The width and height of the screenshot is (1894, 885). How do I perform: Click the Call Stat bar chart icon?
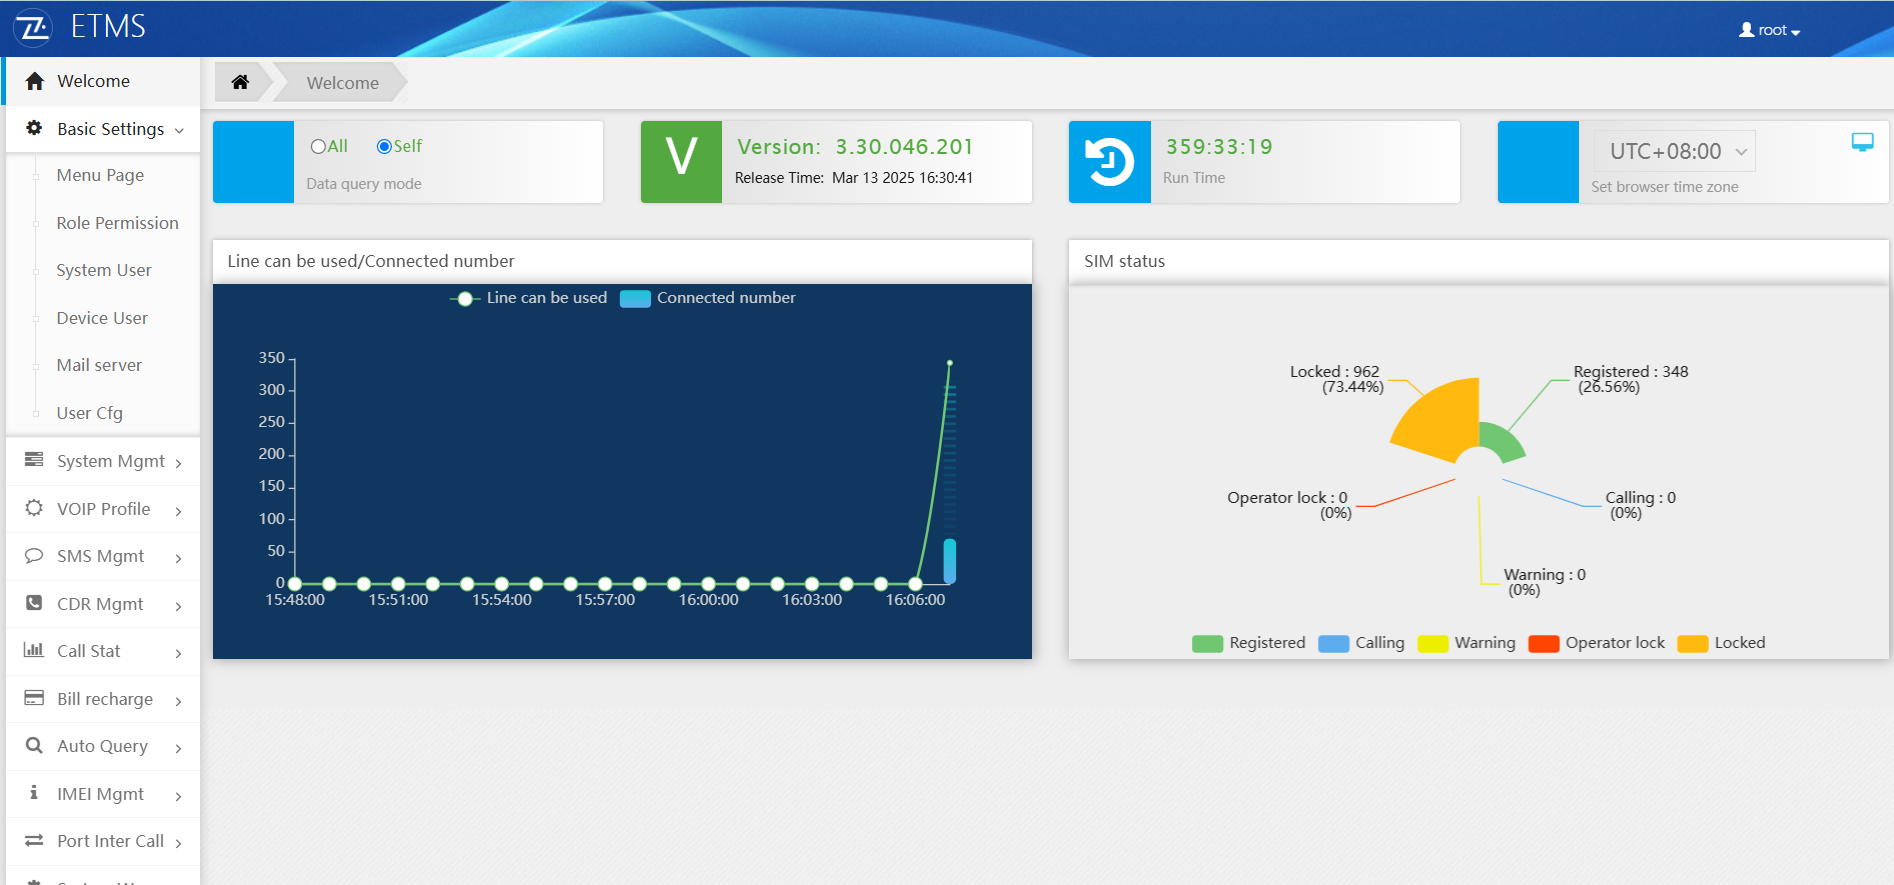(34, 651)
